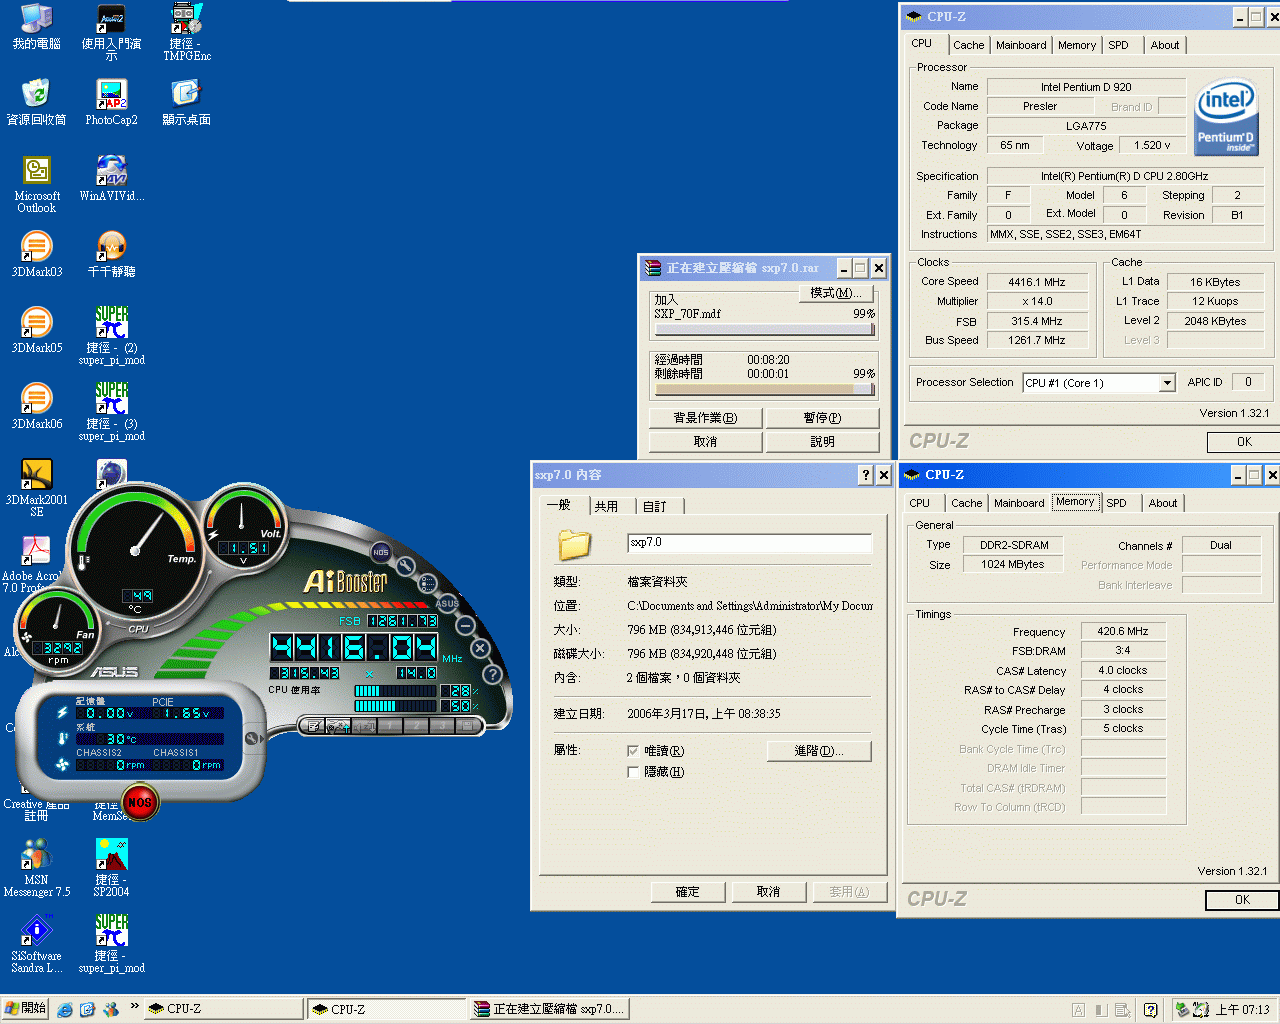Viewport: 1280px width, 1024px height.
Task: Switch to the WinRAR taskbar button
Action: click(550, 1010)
